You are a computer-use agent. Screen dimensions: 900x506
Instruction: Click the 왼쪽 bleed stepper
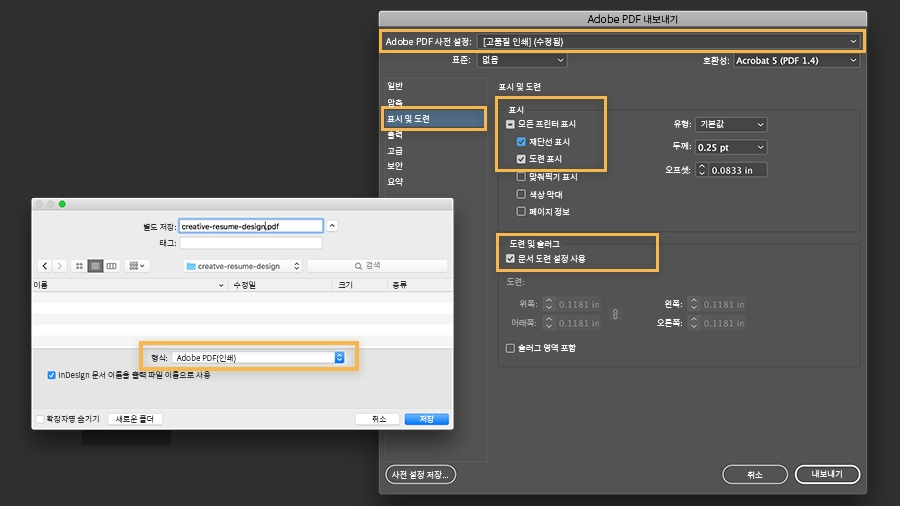pos(693,304)
